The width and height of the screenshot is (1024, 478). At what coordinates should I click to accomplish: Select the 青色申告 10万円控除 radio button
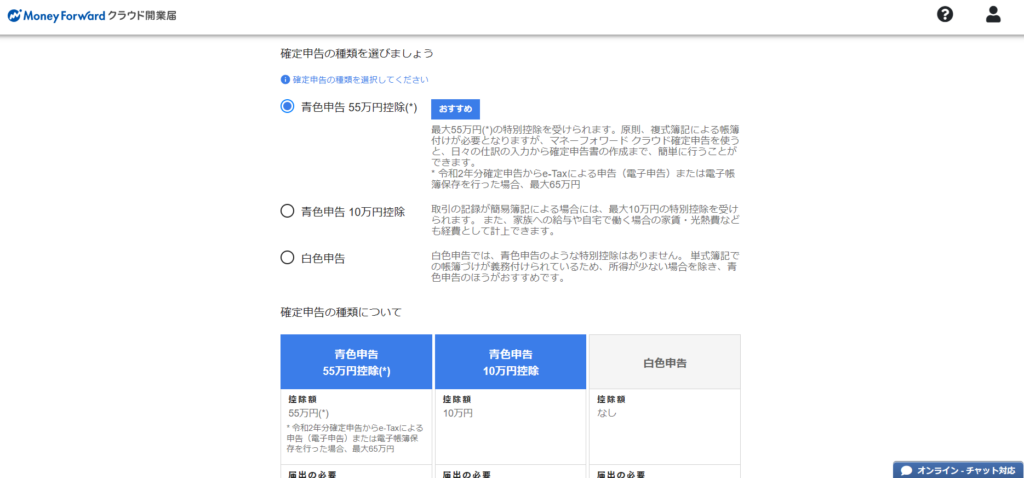coord(287,211)
